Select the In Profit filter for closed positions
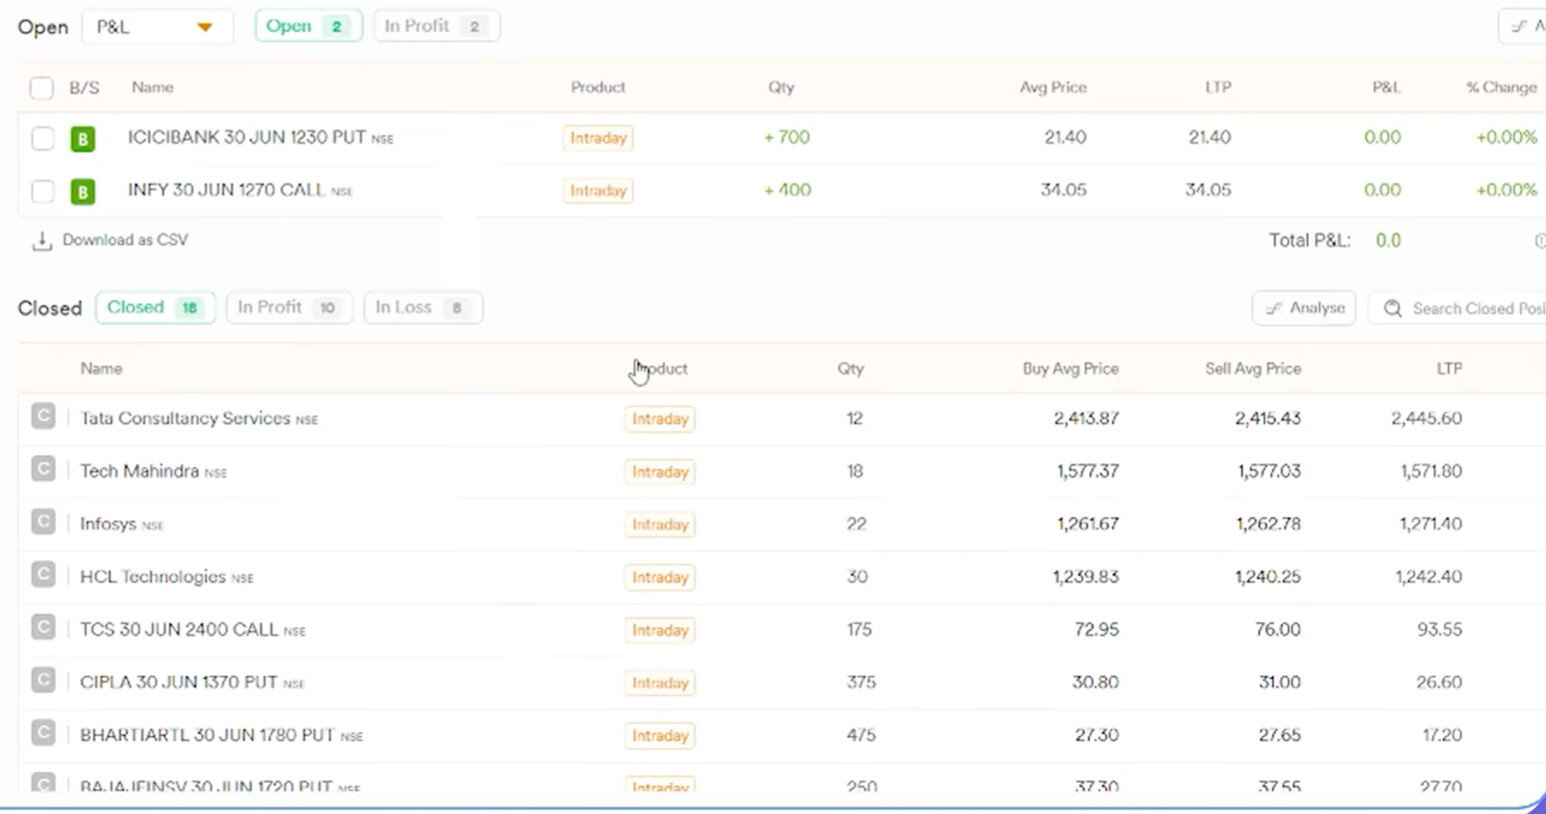1546x814 pixels. pyautogui.click(x=289, y=307)
